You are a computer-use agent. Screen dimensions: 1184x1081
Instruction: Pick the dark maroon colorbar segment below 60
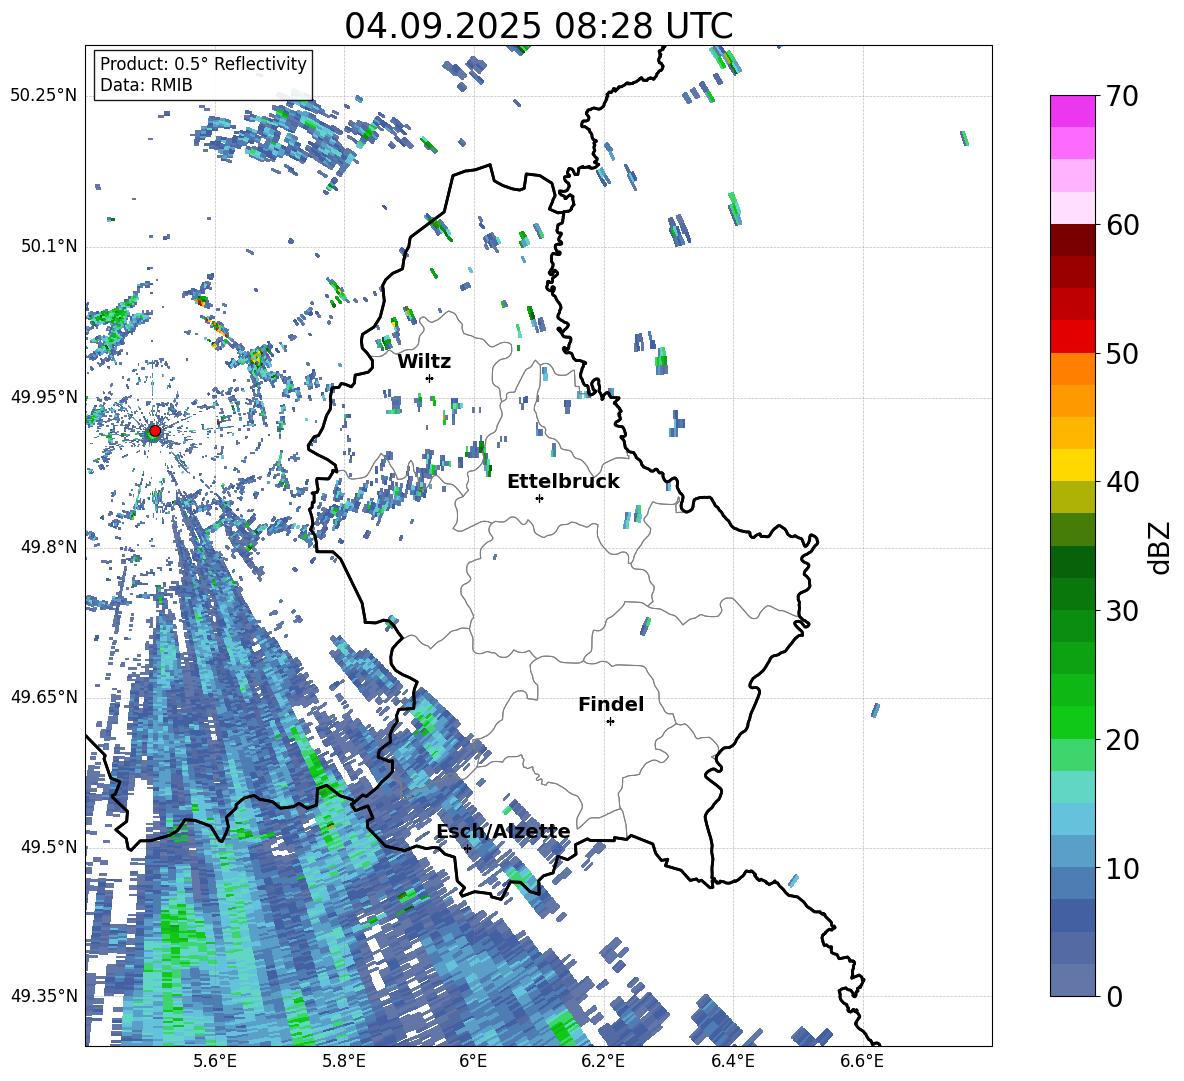[x=1072, y=239]
